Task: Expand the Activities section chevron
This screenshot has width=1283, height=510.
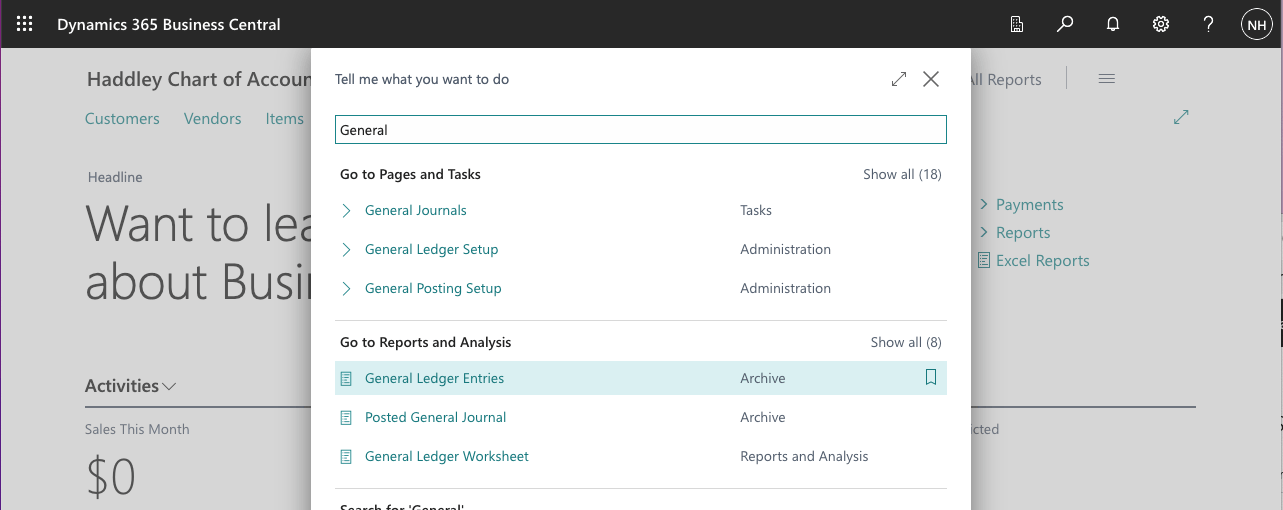Action: (x=169, y=386)
